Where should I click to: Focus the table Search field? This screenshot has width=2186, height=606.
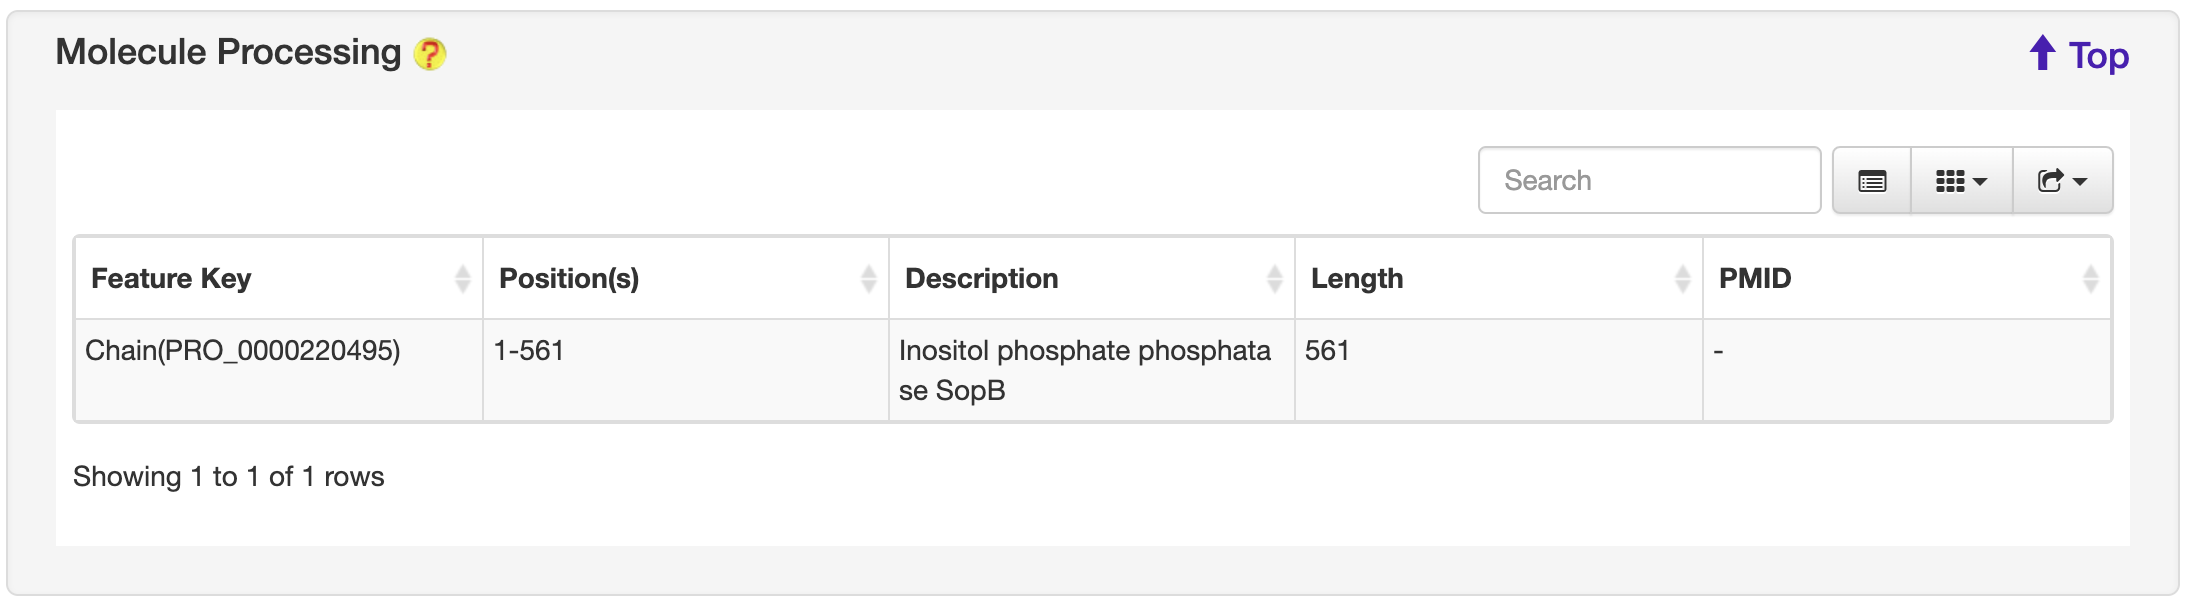tap(1648, 180)
